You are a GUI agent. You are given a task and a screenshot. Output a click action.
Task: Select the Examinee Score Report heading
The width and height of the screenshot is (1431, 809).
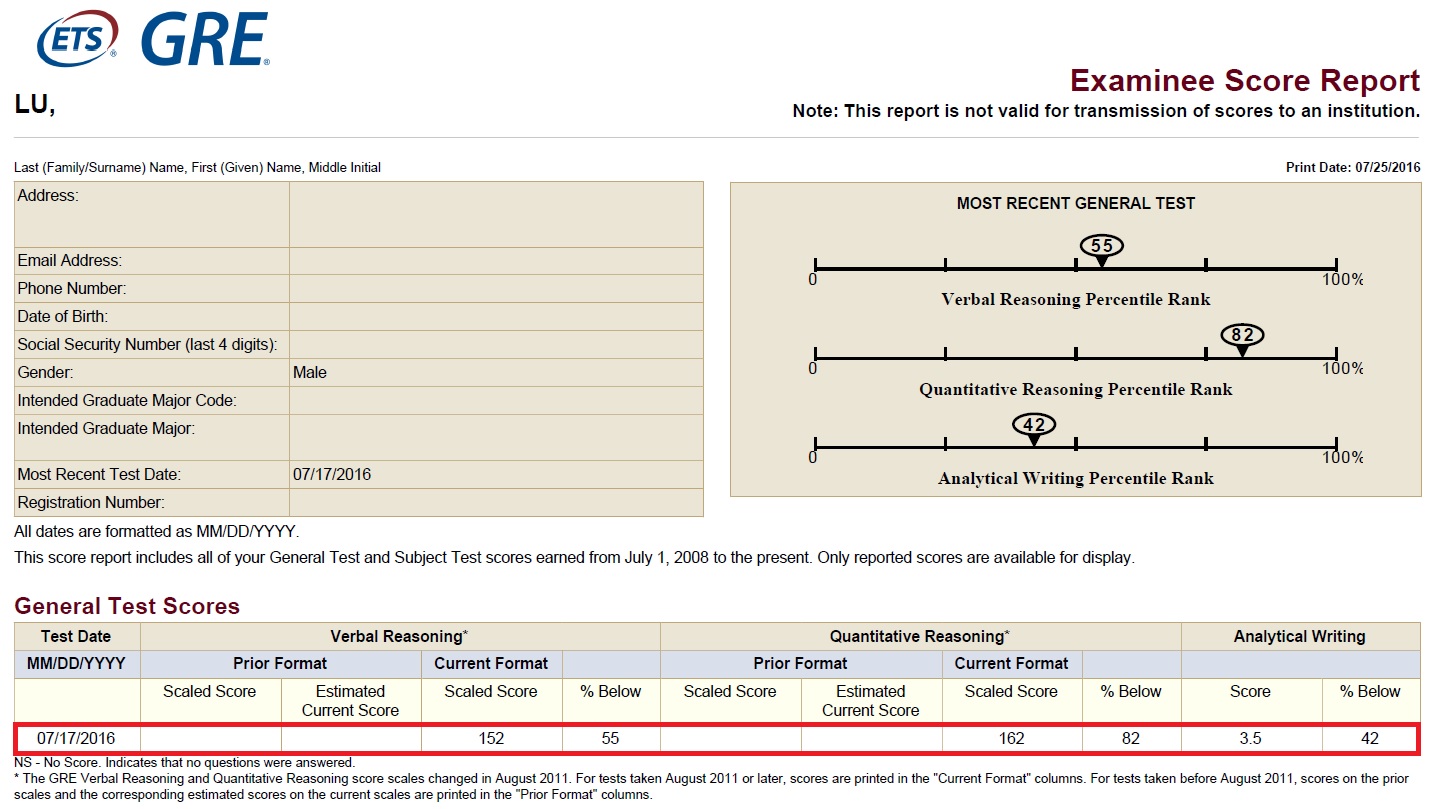(1245, 81)
